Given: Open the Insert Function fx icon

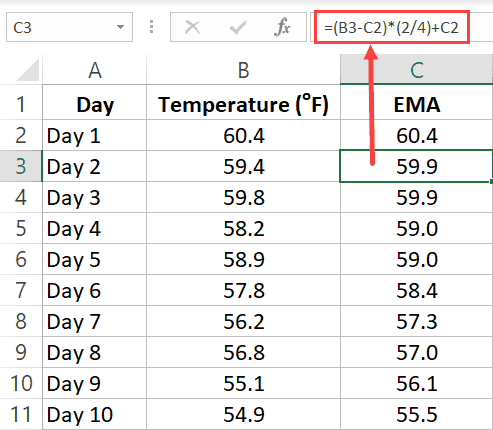Looking at the screenshot, I should [282, 27].
